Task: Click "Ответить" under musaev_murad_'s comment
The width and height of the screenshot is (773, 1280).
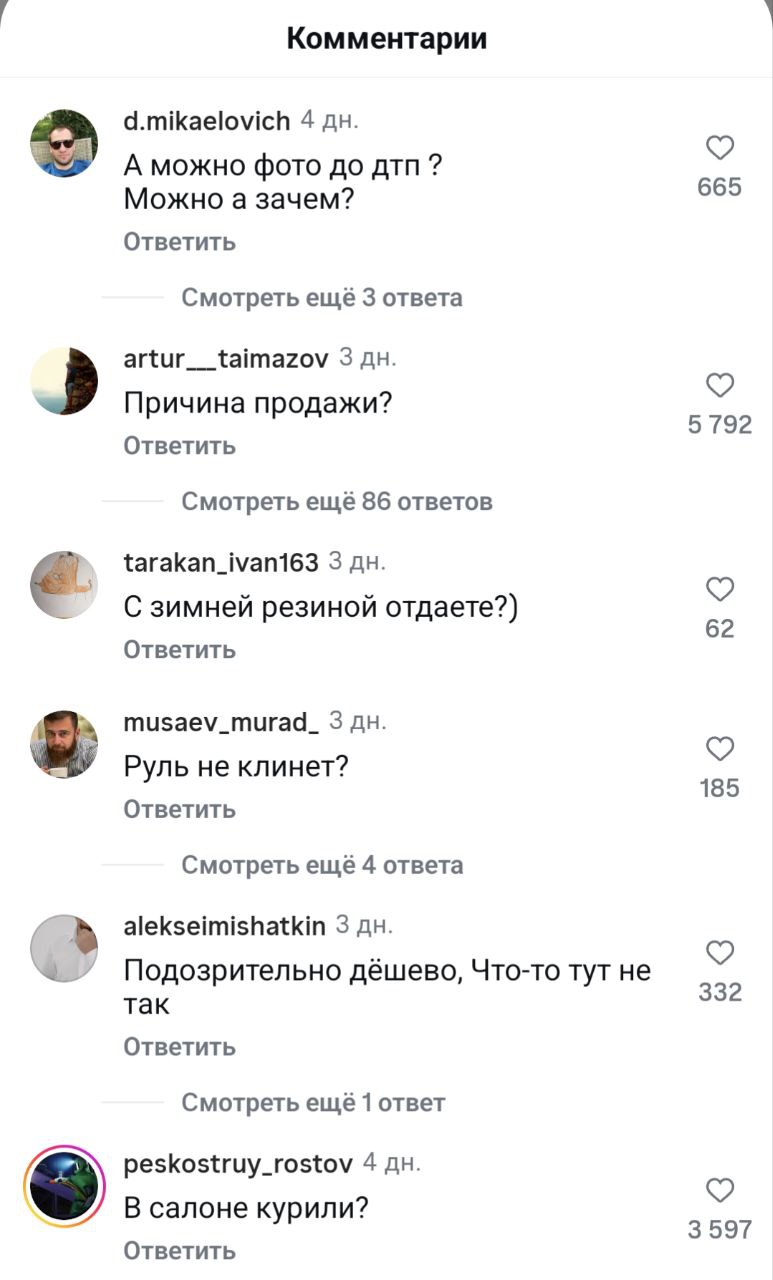Action: (x=179, y=809)
